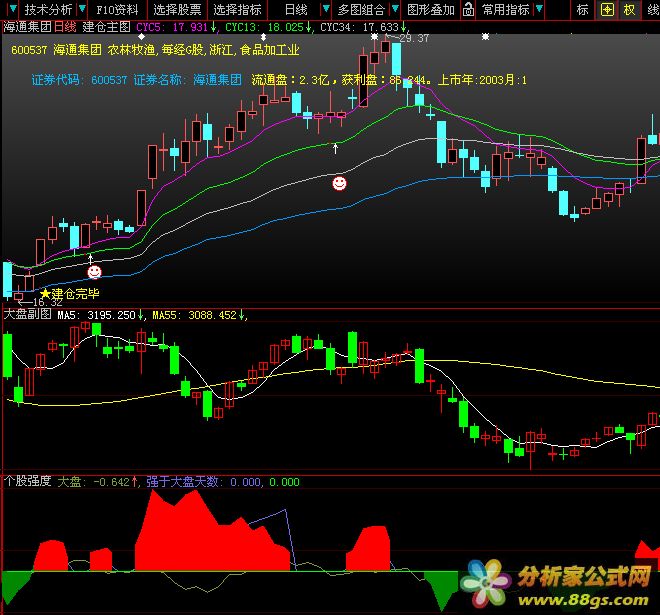Click the 建仓完毕 annotation text
The width and height of the screenshot is (660, 615).
(75, 293)
